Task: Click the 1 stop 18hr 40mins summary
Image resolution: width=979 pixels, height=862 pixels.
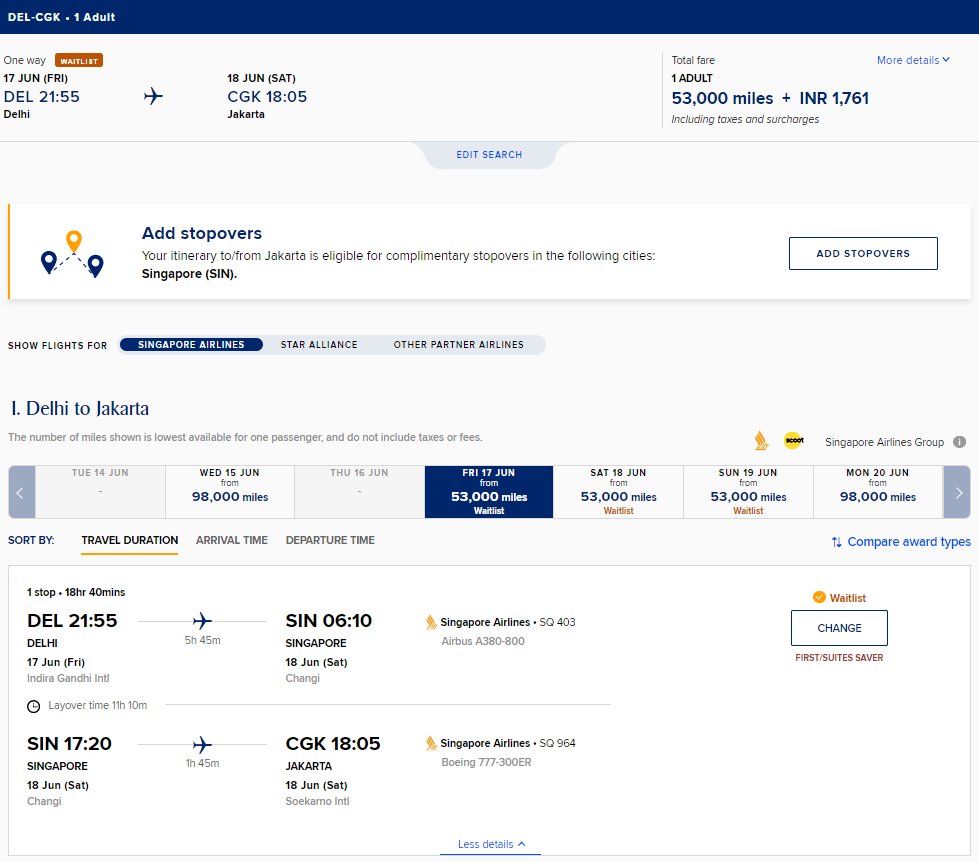Action: [x=76, y=592]
